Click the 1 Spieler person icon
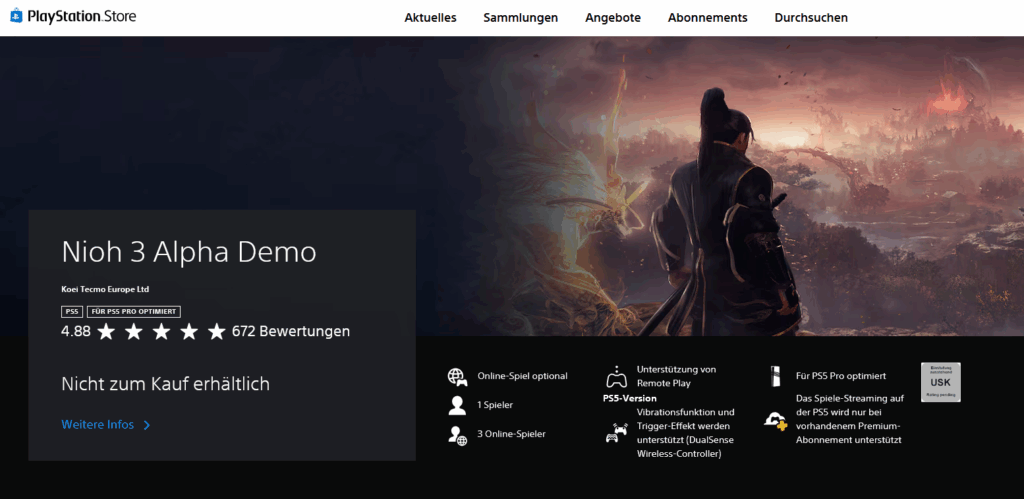The height and width of the screenshot is (499, 1024). click(x=457, y=405)
